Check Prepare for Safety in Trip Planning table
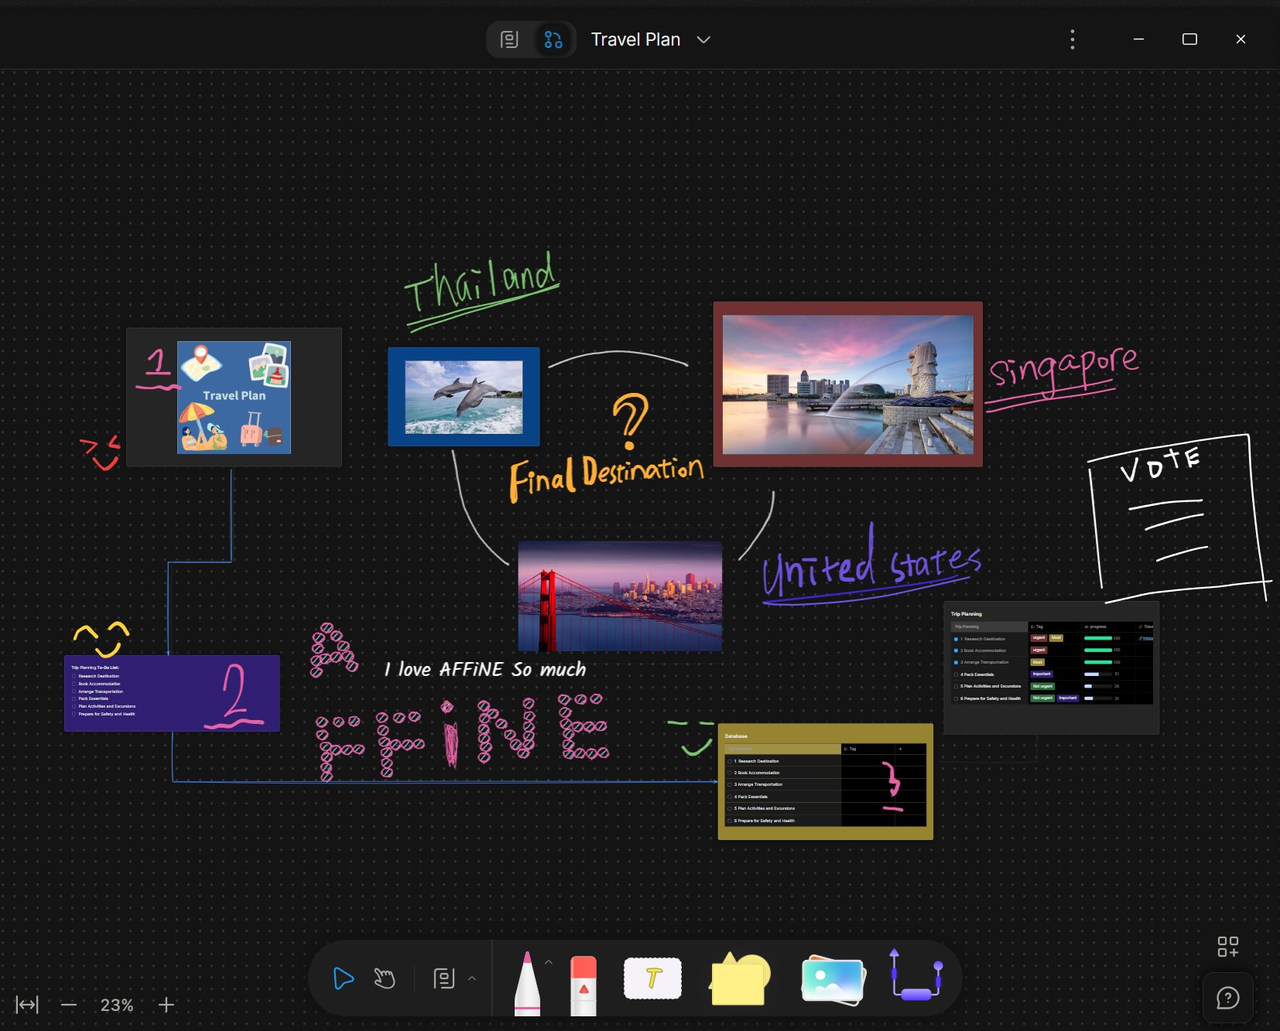This screenshot has height=1031, width=1280. [956, 699]
